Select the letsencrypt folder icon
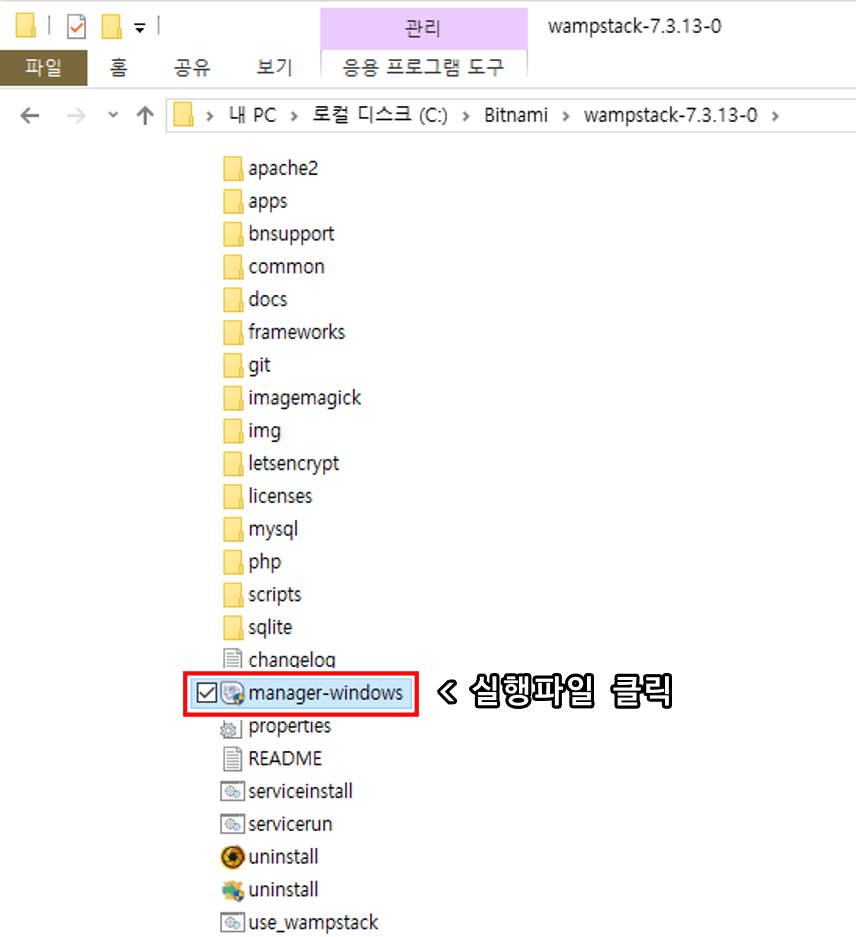This screenshot has height=937, width=856. tap(233, 464)
